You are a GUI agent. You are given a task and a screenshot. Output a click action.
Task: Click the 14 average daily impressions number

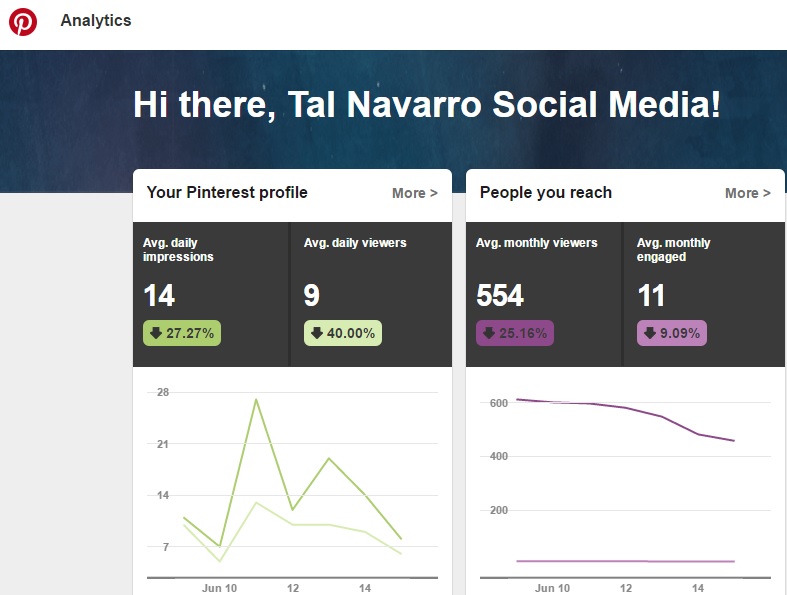(159, 296)
